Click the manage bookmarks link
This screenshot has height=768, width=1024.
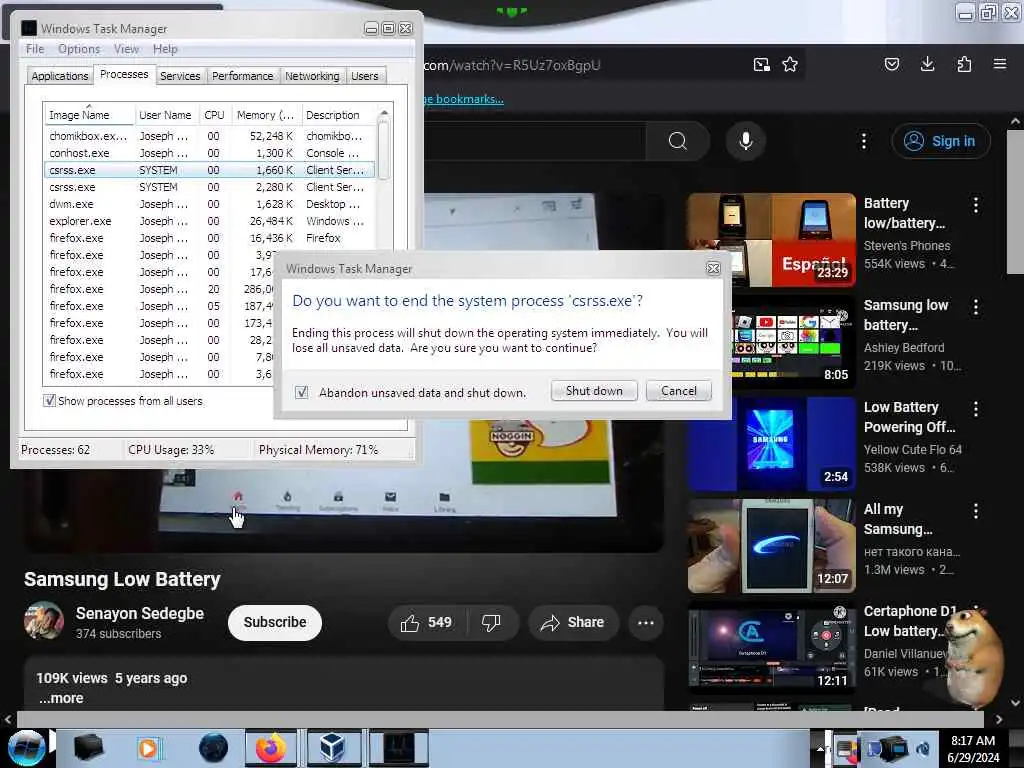click(464, 99)
